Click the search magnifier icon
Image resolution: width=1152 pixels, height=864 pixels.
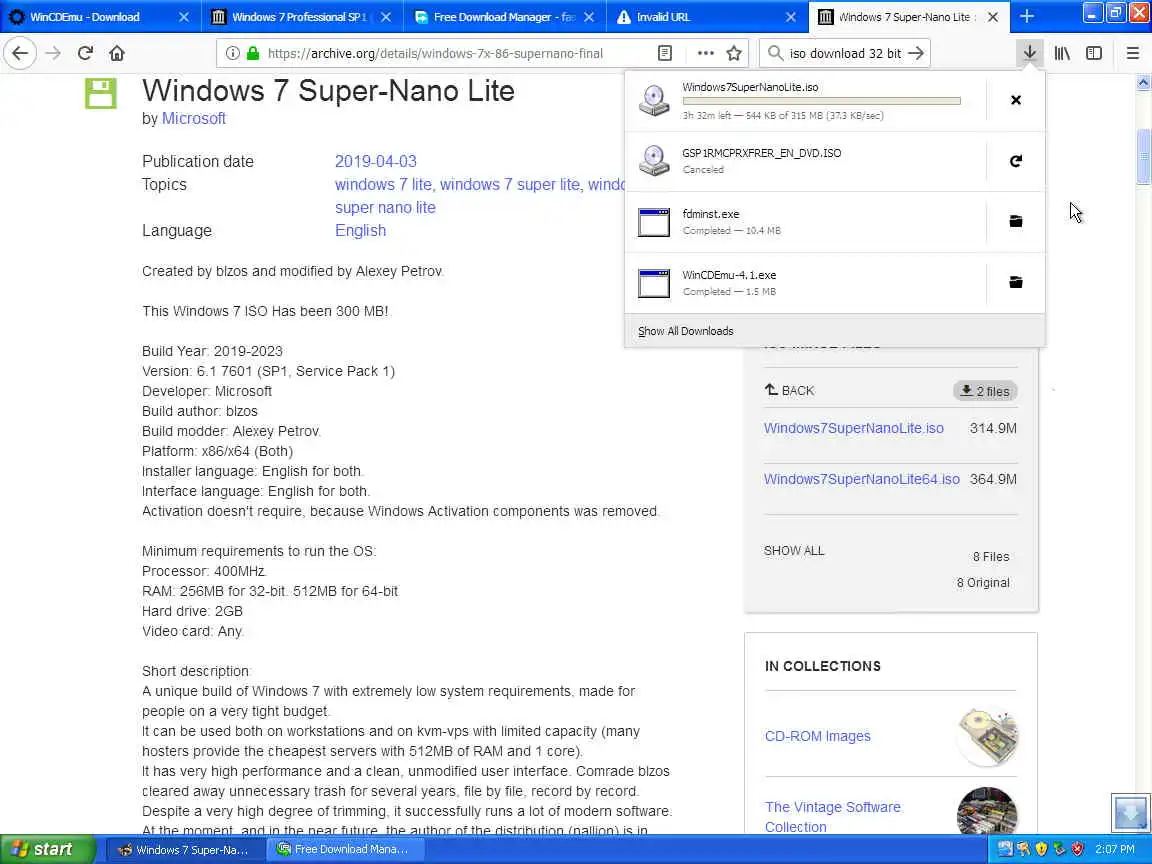774,53
